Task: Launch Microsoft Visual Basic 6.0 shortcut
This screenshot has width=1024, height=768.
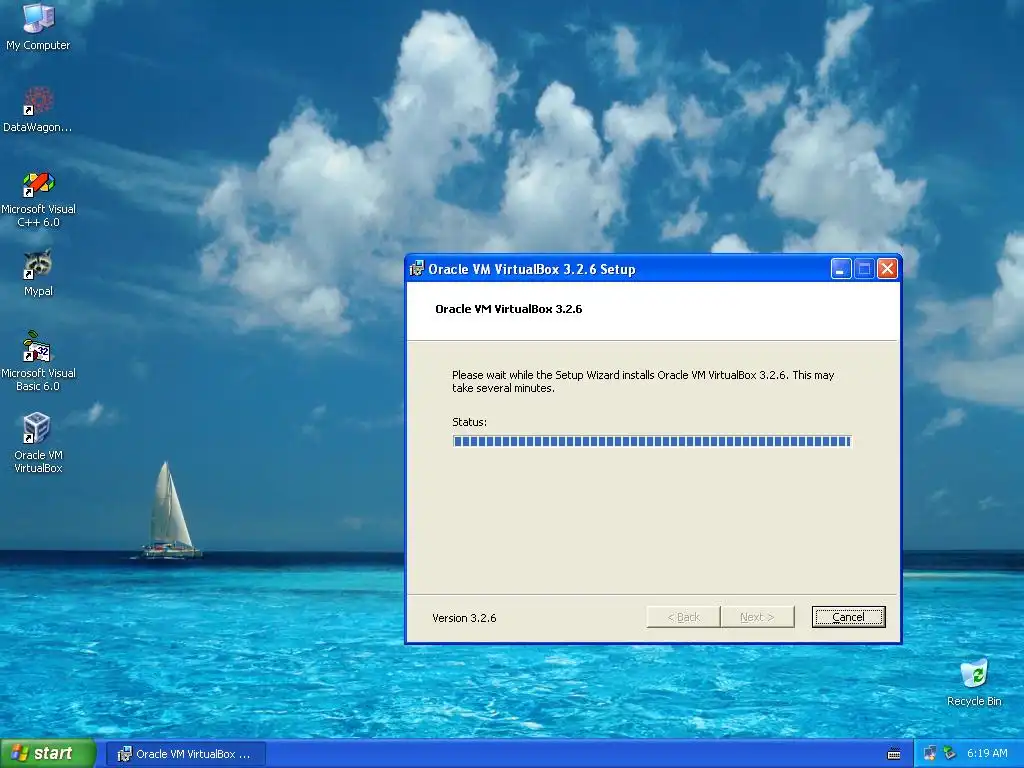Action: (x=38, y=361)
